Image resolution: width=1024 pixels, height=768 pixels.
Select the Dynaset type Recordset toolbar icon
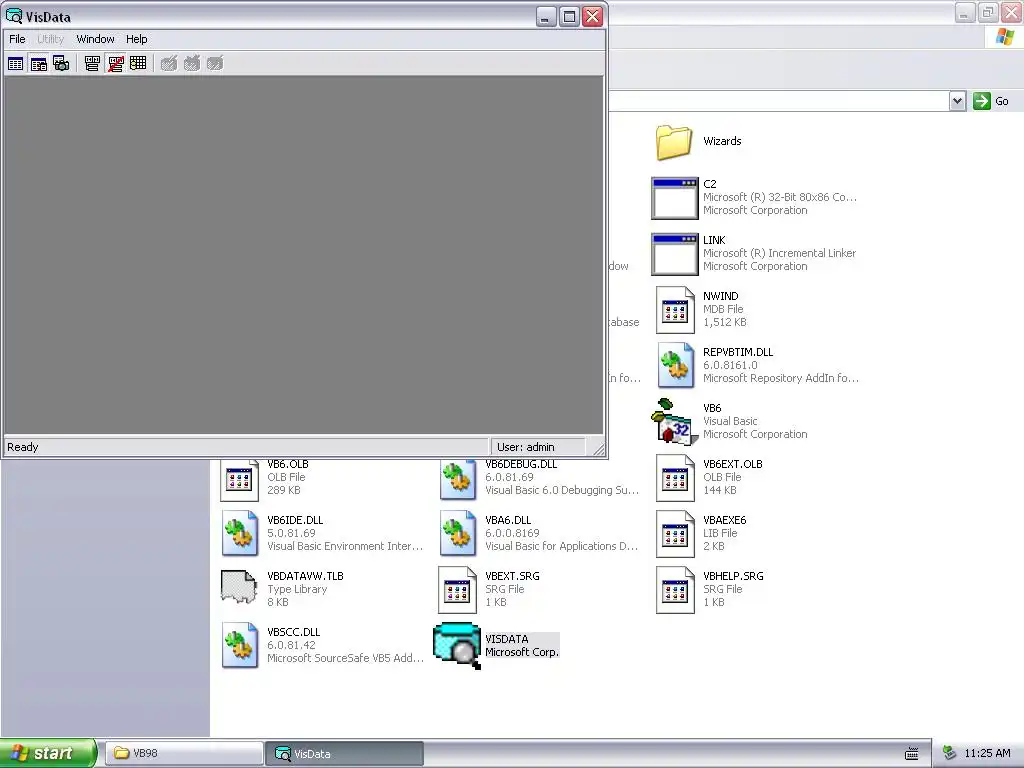39,63
